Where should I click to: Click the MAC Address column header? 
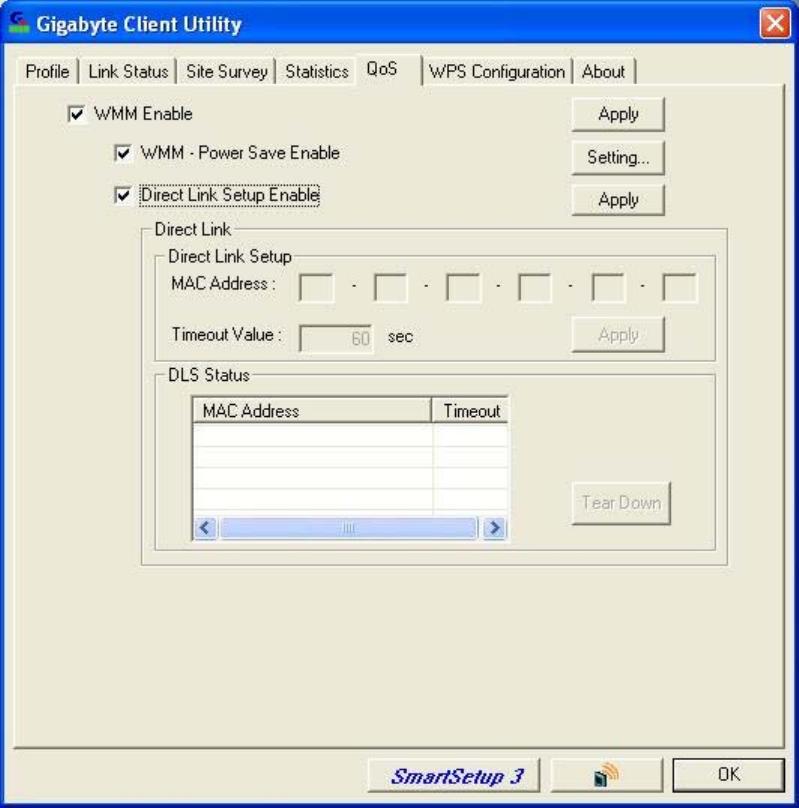coord(312,411)
